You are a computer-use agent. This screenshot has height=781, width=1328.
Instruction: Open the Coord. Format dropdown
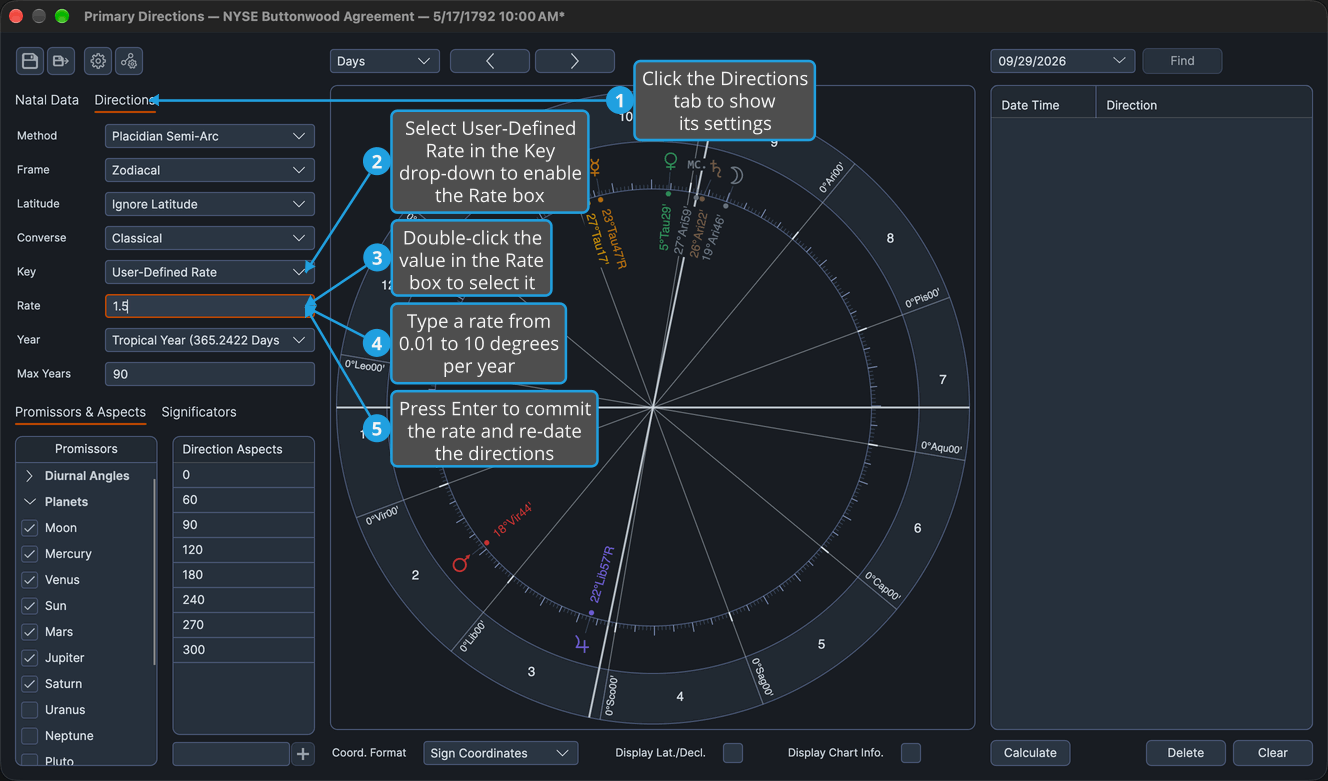(x=501, y=753)
